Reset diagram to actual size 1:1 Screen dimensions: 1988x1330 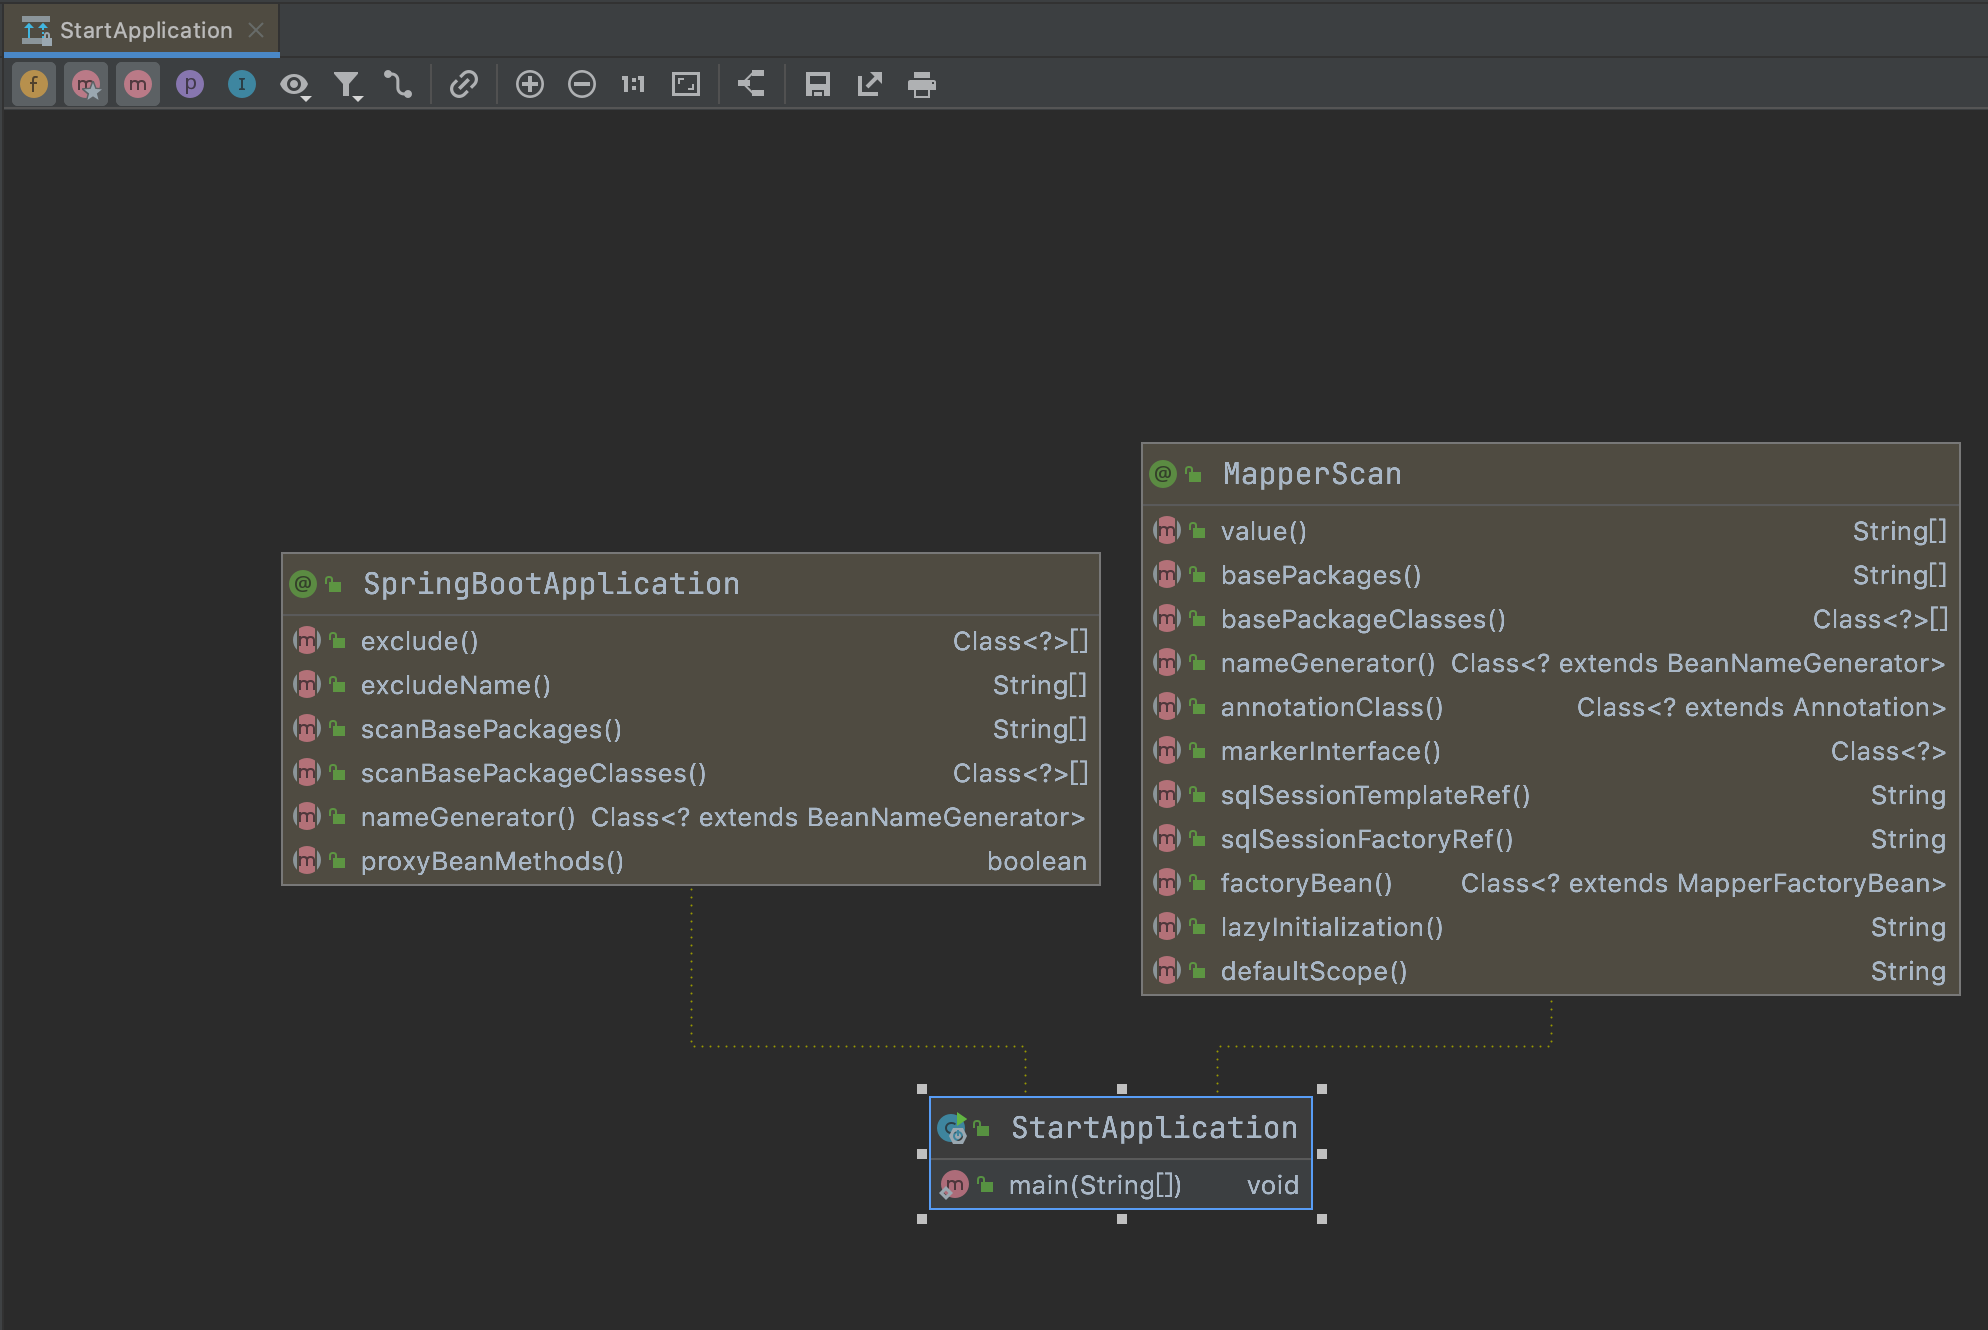[x=633, y=85]
